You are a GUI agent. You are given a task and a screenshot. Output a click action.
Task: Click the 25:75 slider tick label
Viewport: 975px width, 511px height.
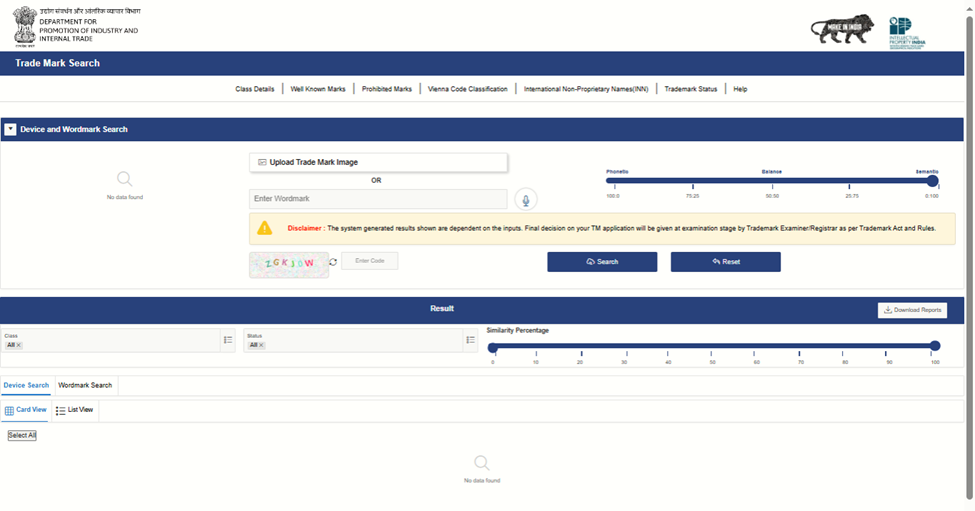coord(852,196)
